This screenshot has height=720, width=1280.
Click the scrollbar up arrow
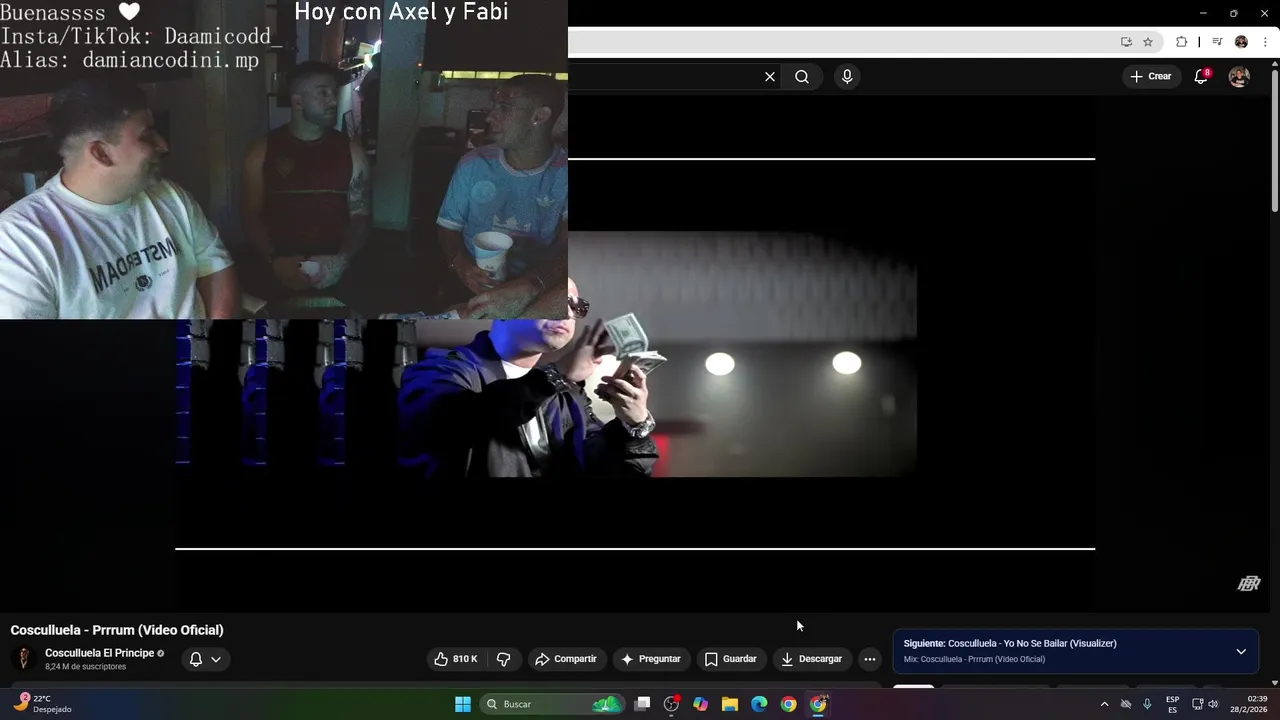click(x=1275, y=65)
